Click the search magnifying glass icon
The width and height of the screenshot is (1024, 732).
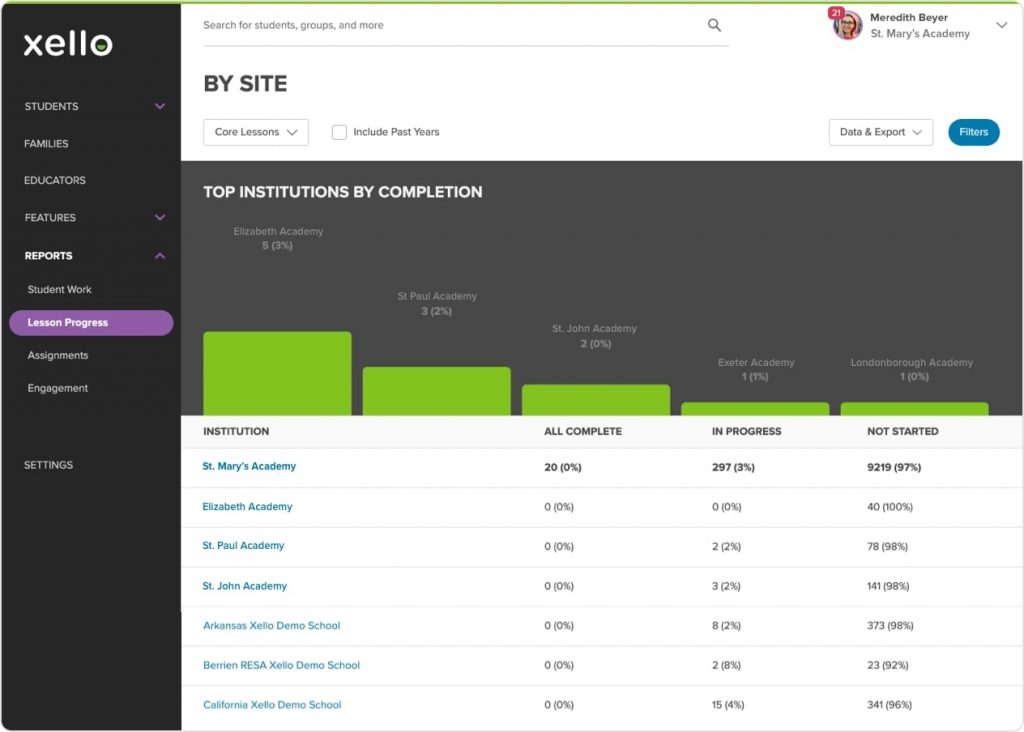point(714,24)
